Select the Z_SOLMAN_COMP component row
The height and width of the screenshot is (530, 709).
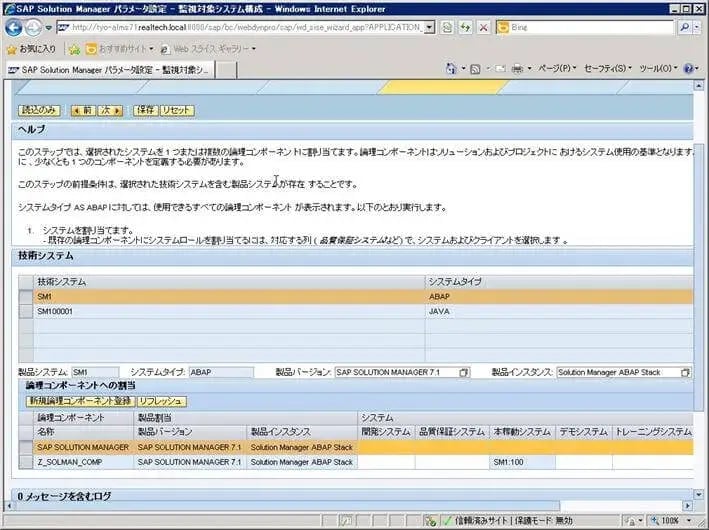(x=356, y=462)
